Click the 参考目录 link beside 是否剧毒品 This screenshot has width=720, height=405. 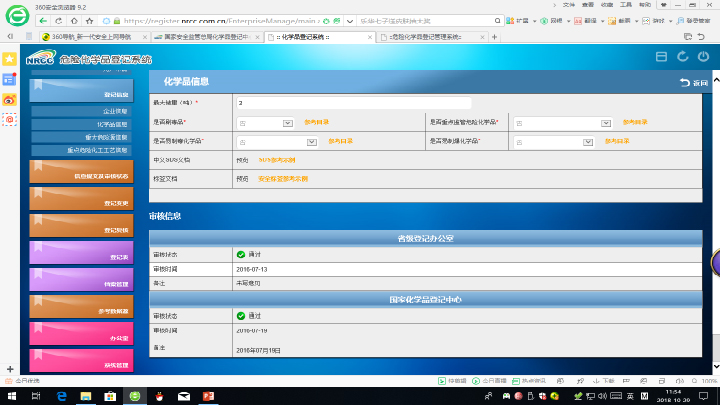[x=316, y=122]
